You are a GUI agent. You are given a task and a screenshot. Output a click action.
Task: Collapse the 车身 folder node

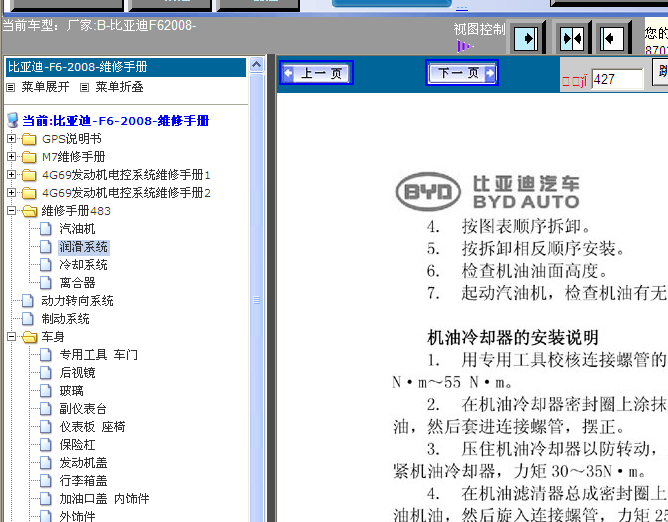point(12,337)
